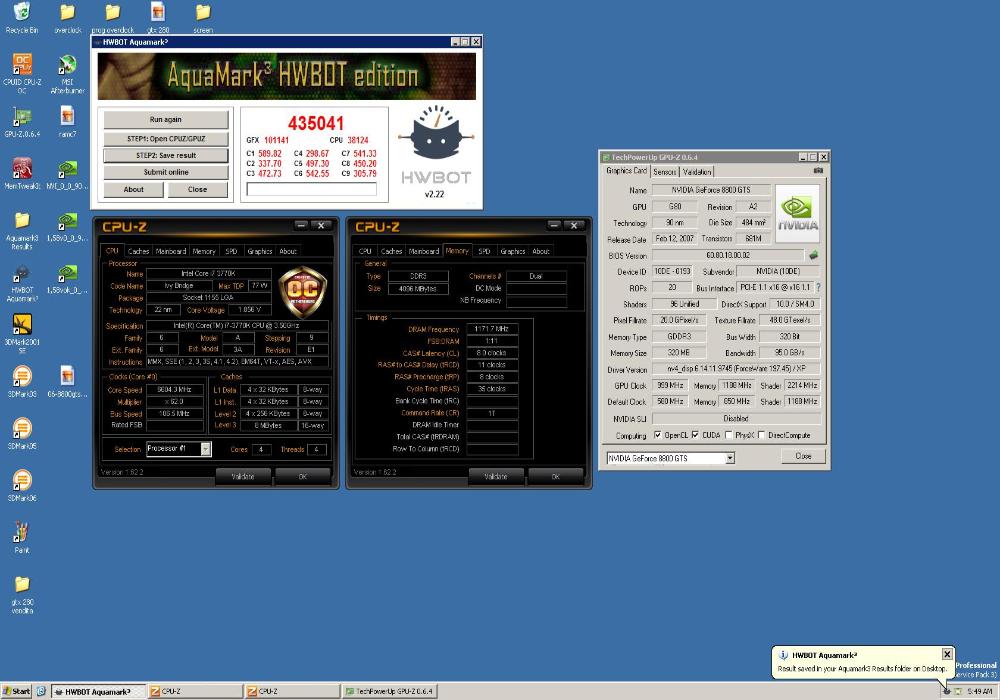Image resolution: width=1000 pixels, height=700 pixels.
Task: Click OK in right CPU-Z Memory window
Action: point(555,476)
